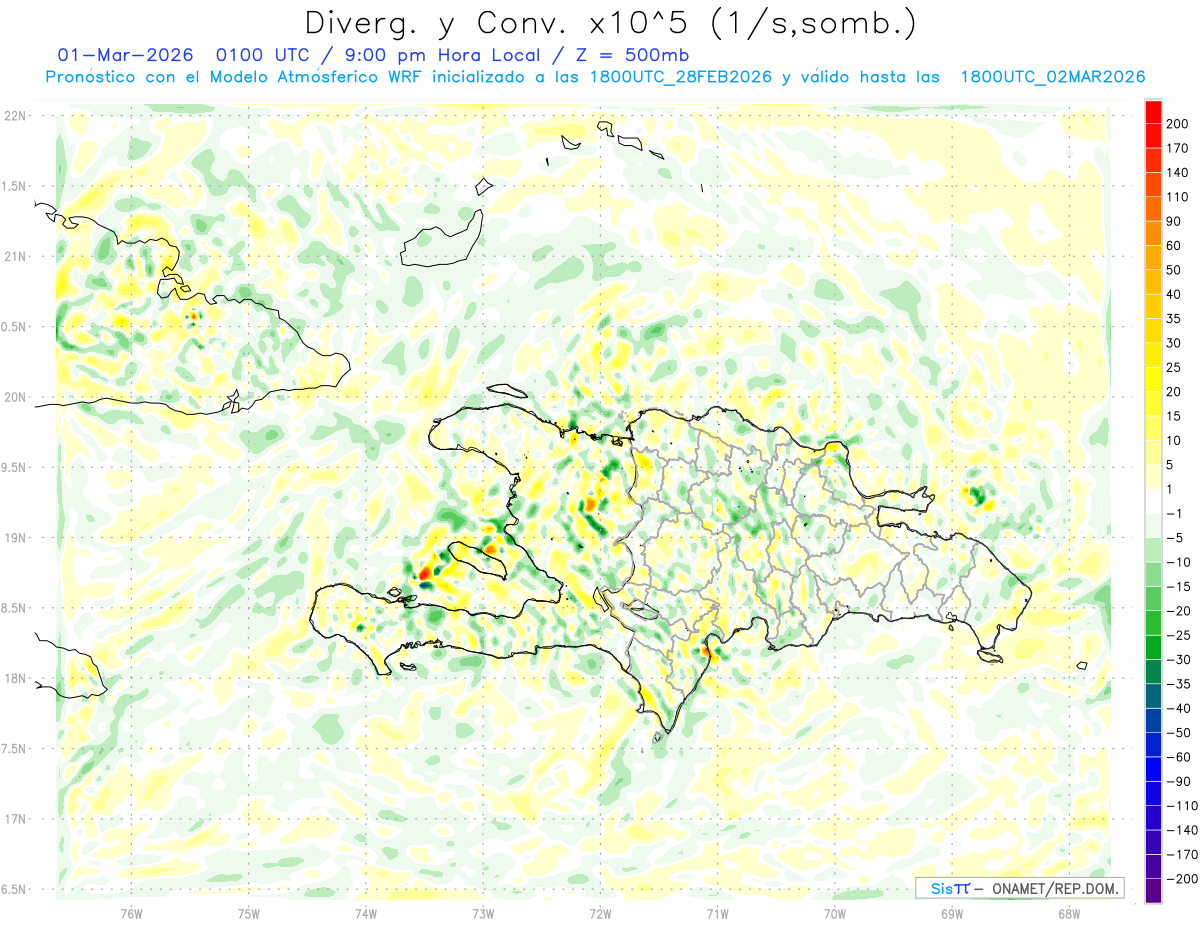Click the '70W' longitude label
This screenshot has width=1200, height=927.
click(x=835, y=913)
